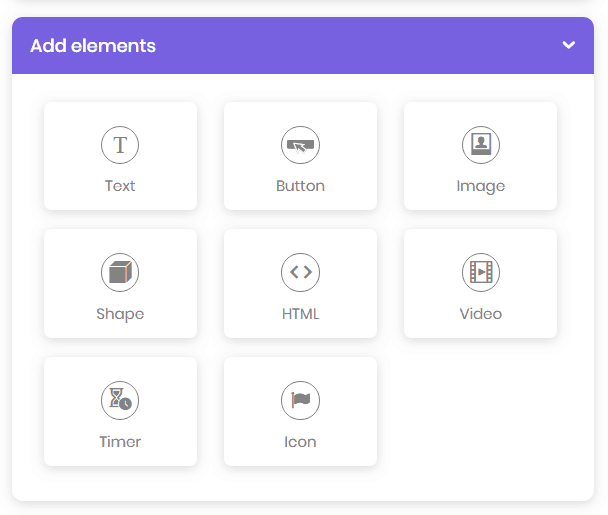Click the HTML label
This screenshot has height=515, width=608.
point(300,314)
